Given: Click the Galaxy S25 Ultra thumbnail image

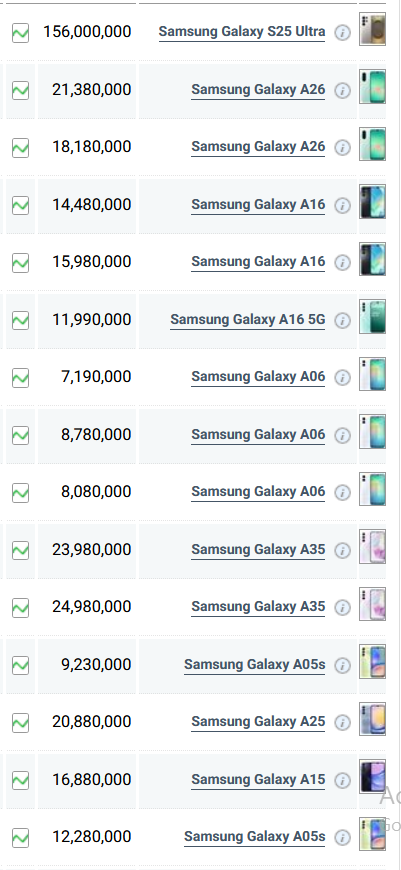Looking at the screenshot, I should pyautogui.click(x=372, y=29).
